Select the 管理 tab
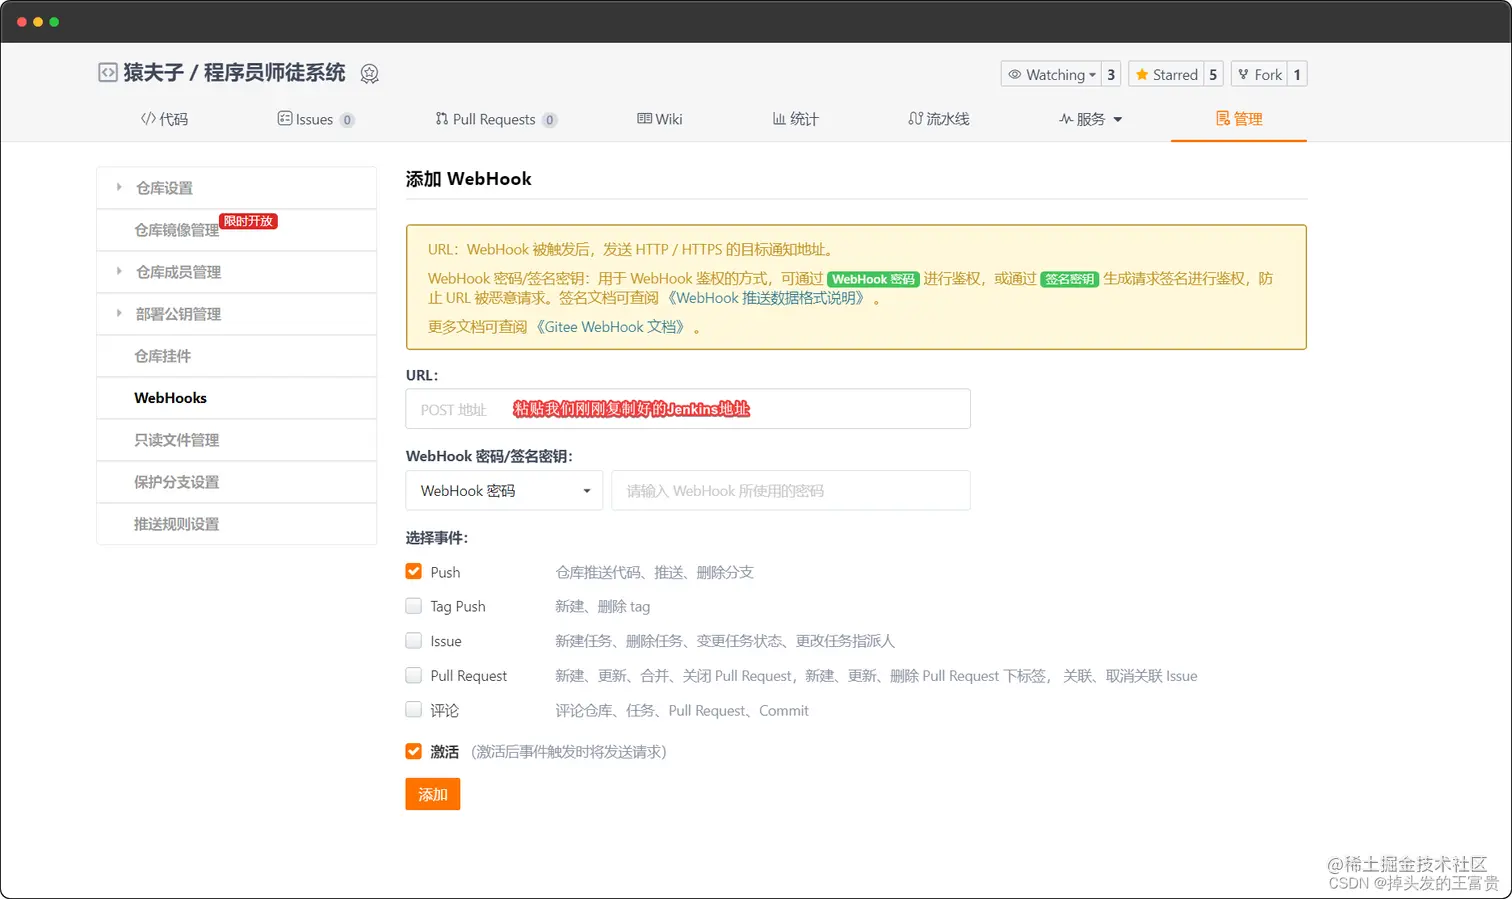This screenshot has height=899, width=1512. 1239,119
